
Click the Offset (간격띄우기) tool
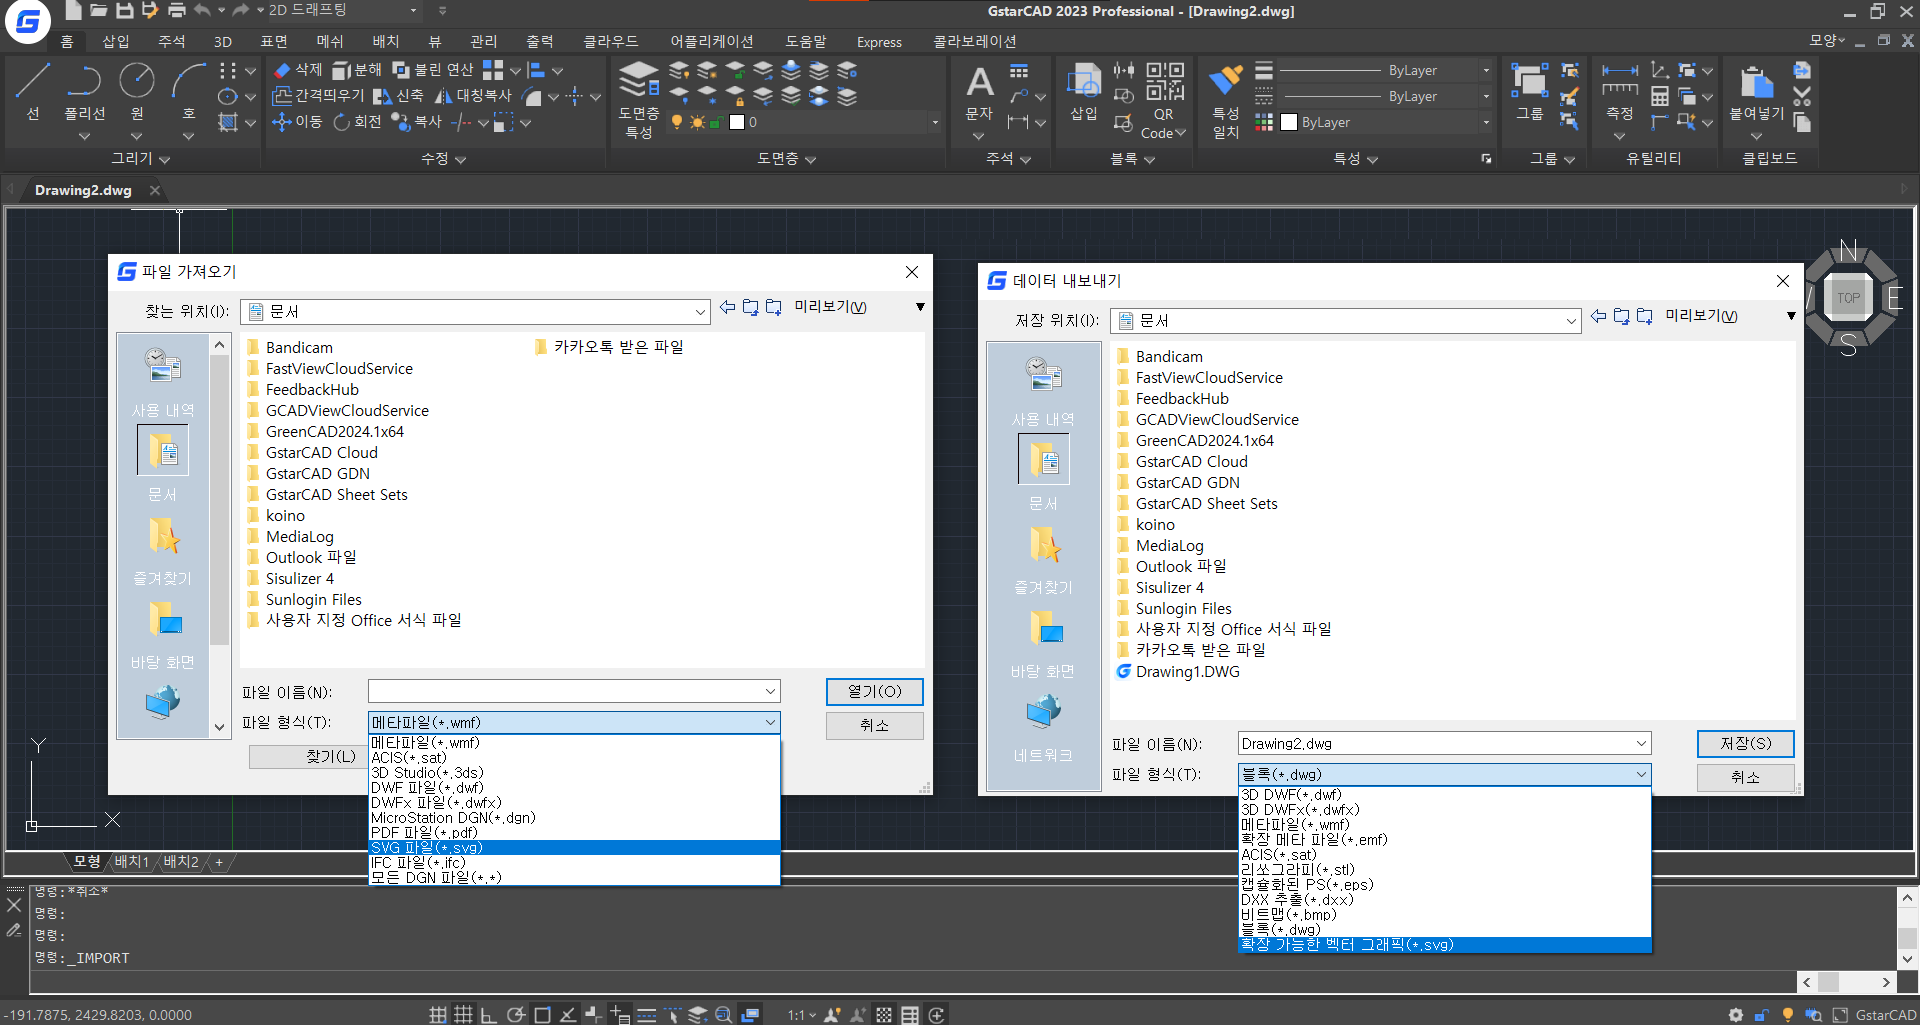click(319, 96)
